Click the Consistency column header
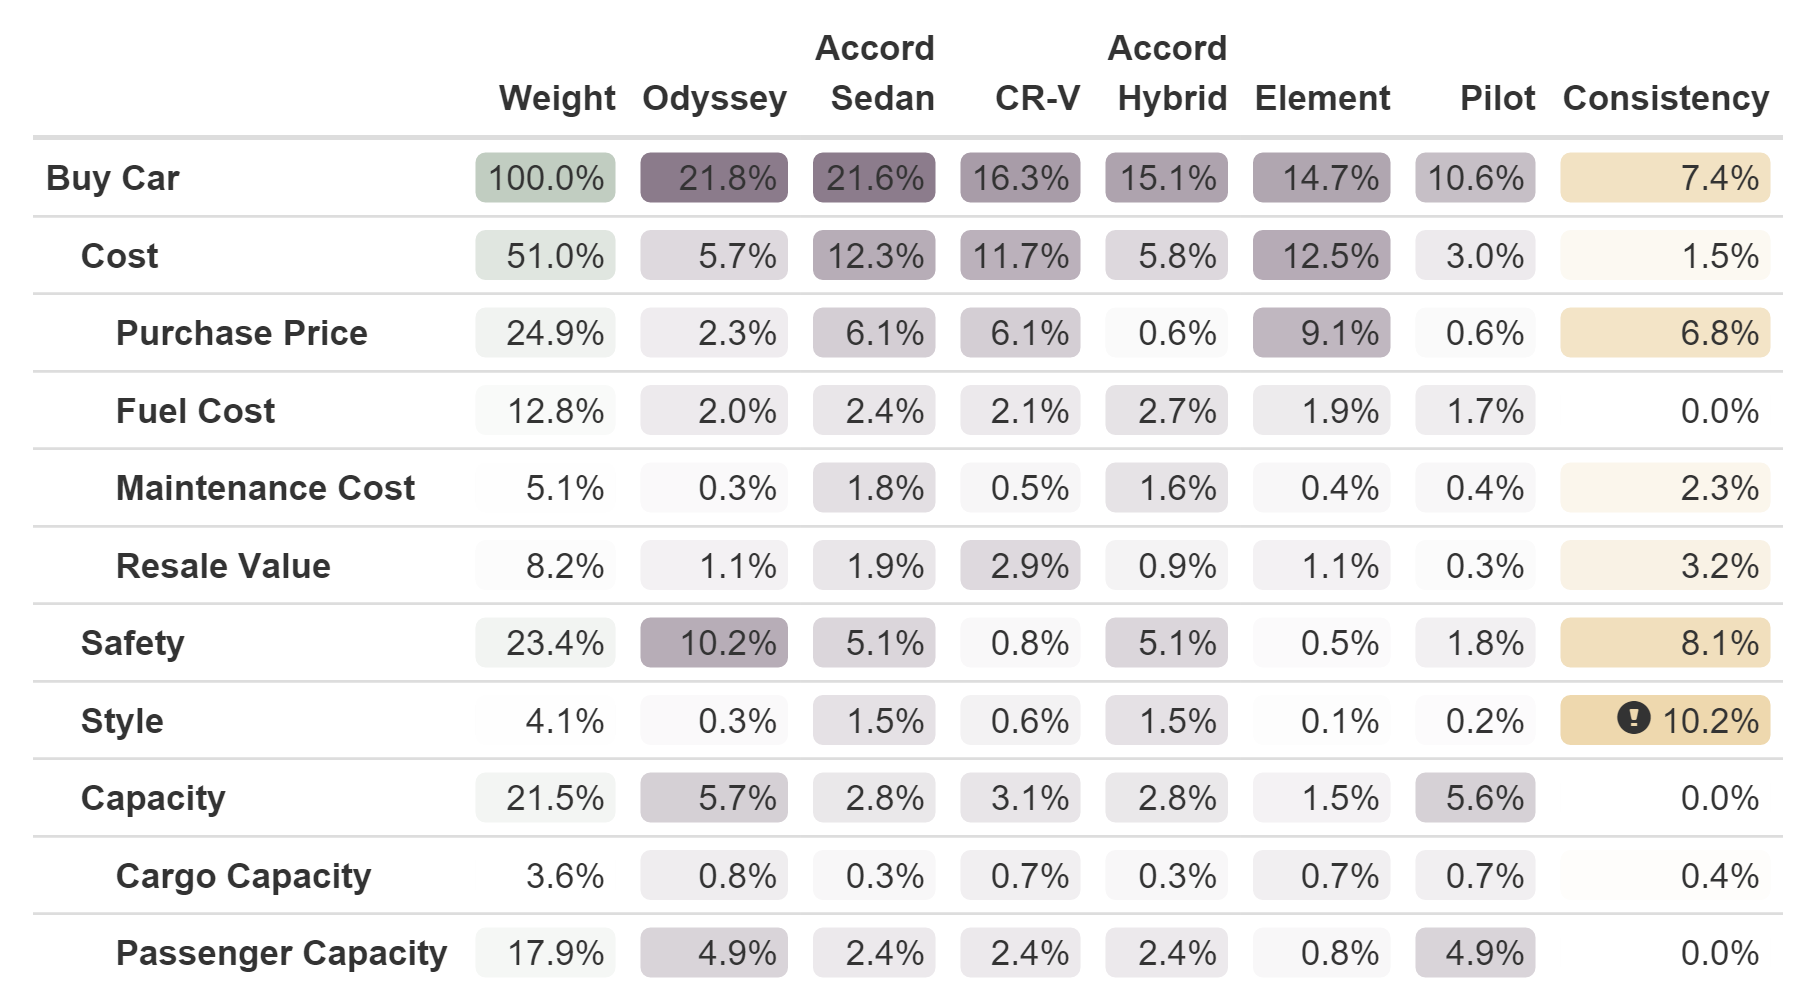Screen dimensions: 1799x1005 (1666, 98)
